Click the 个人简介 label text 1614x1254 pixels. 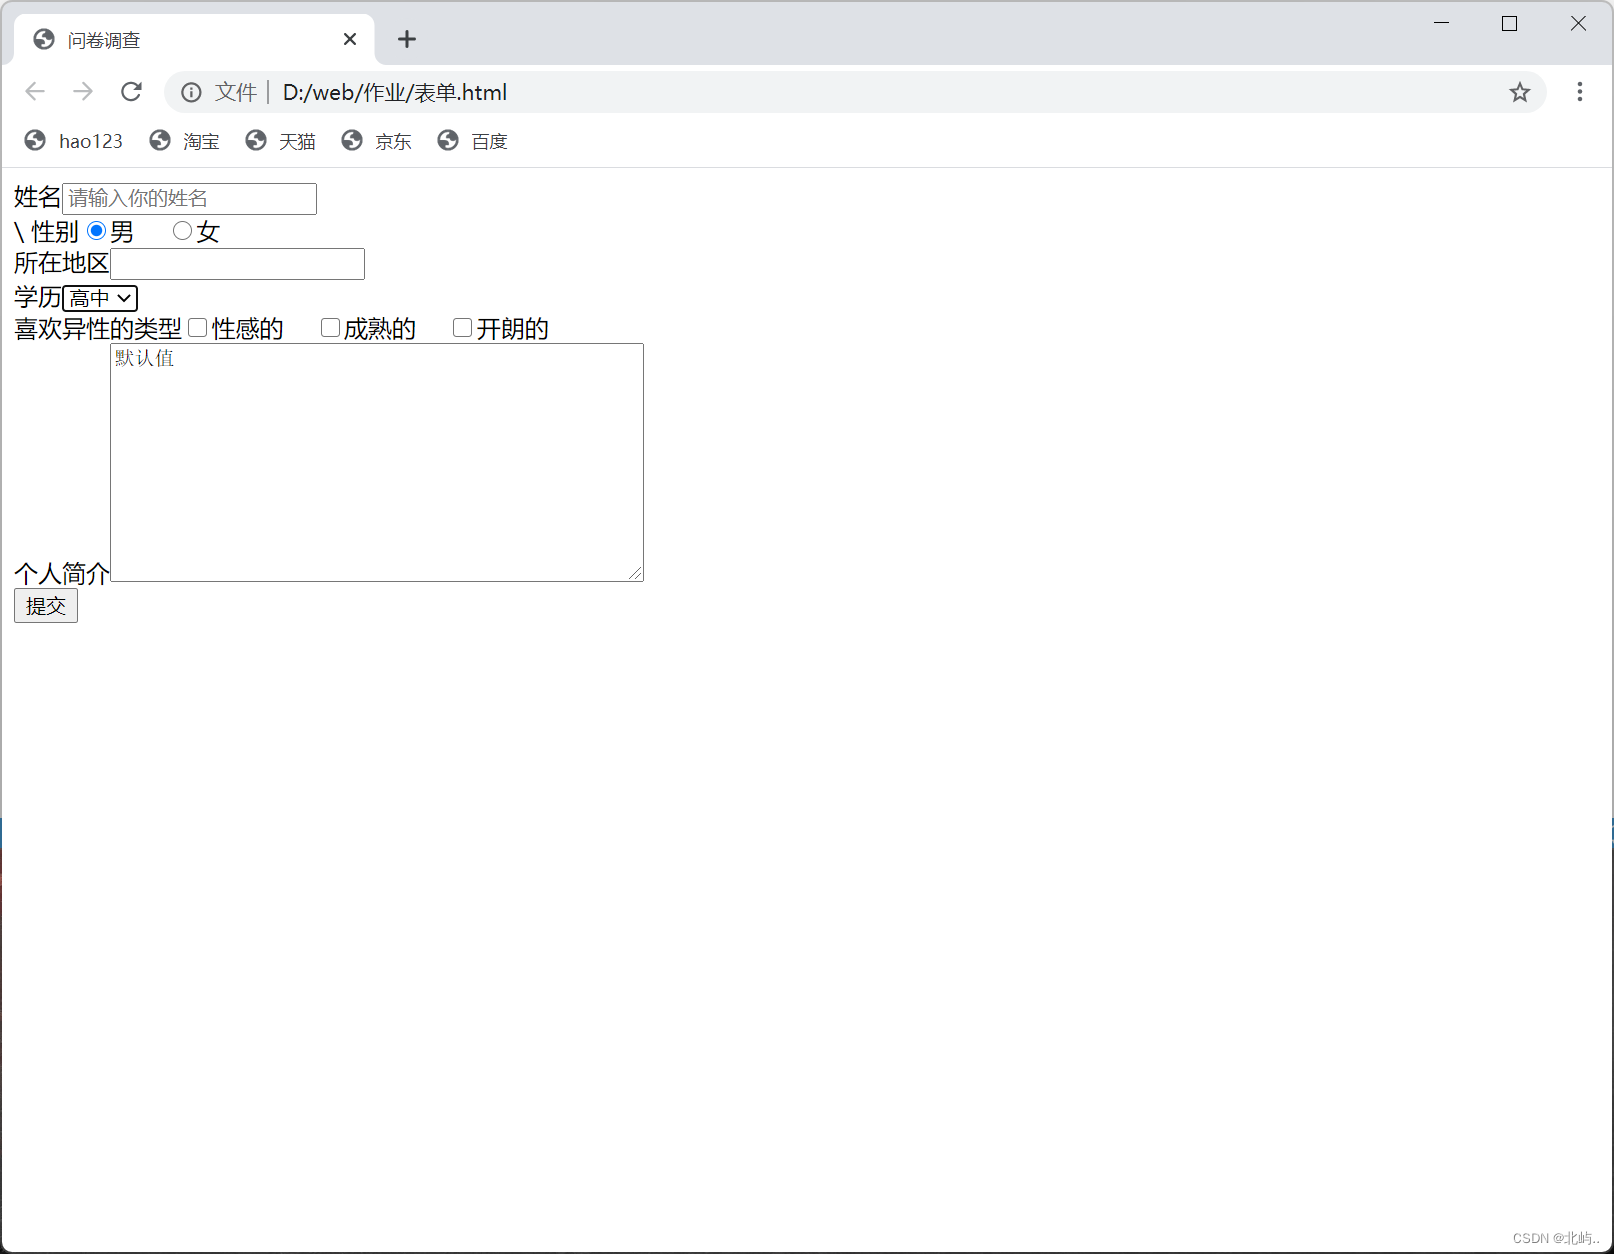click(x=62, y=574)
